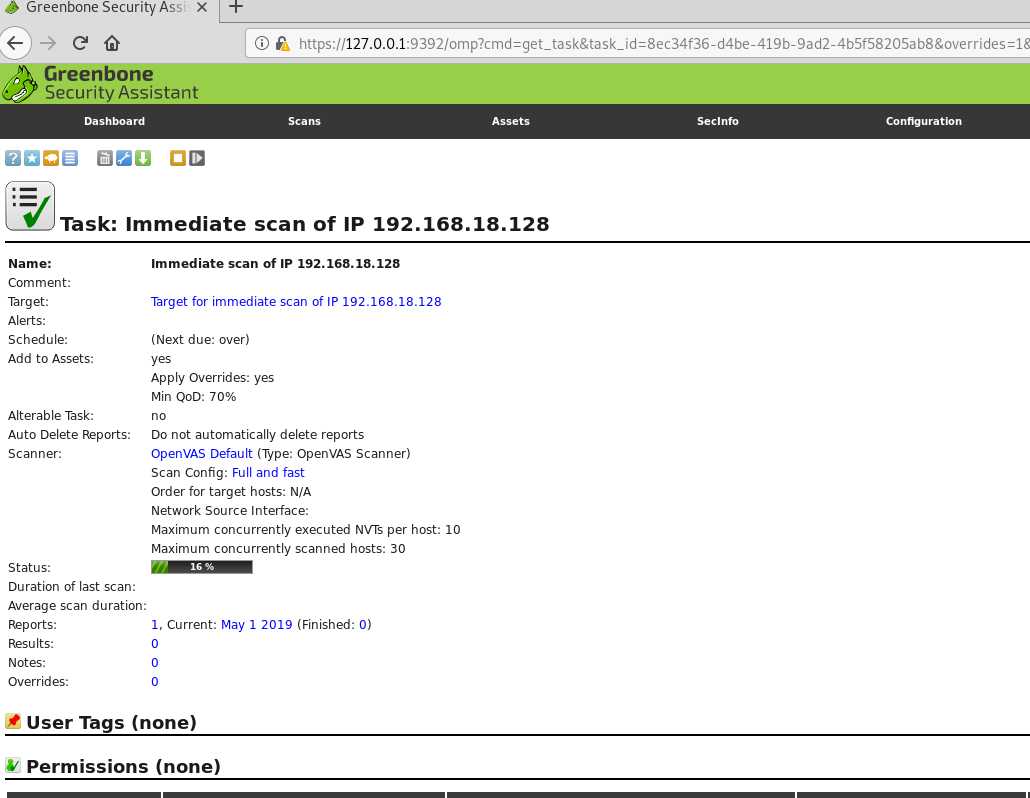This screenshot has height=798, width=1030.
Task: Click the "Auto Delete Reports:" label
Action: coord(69,435)
